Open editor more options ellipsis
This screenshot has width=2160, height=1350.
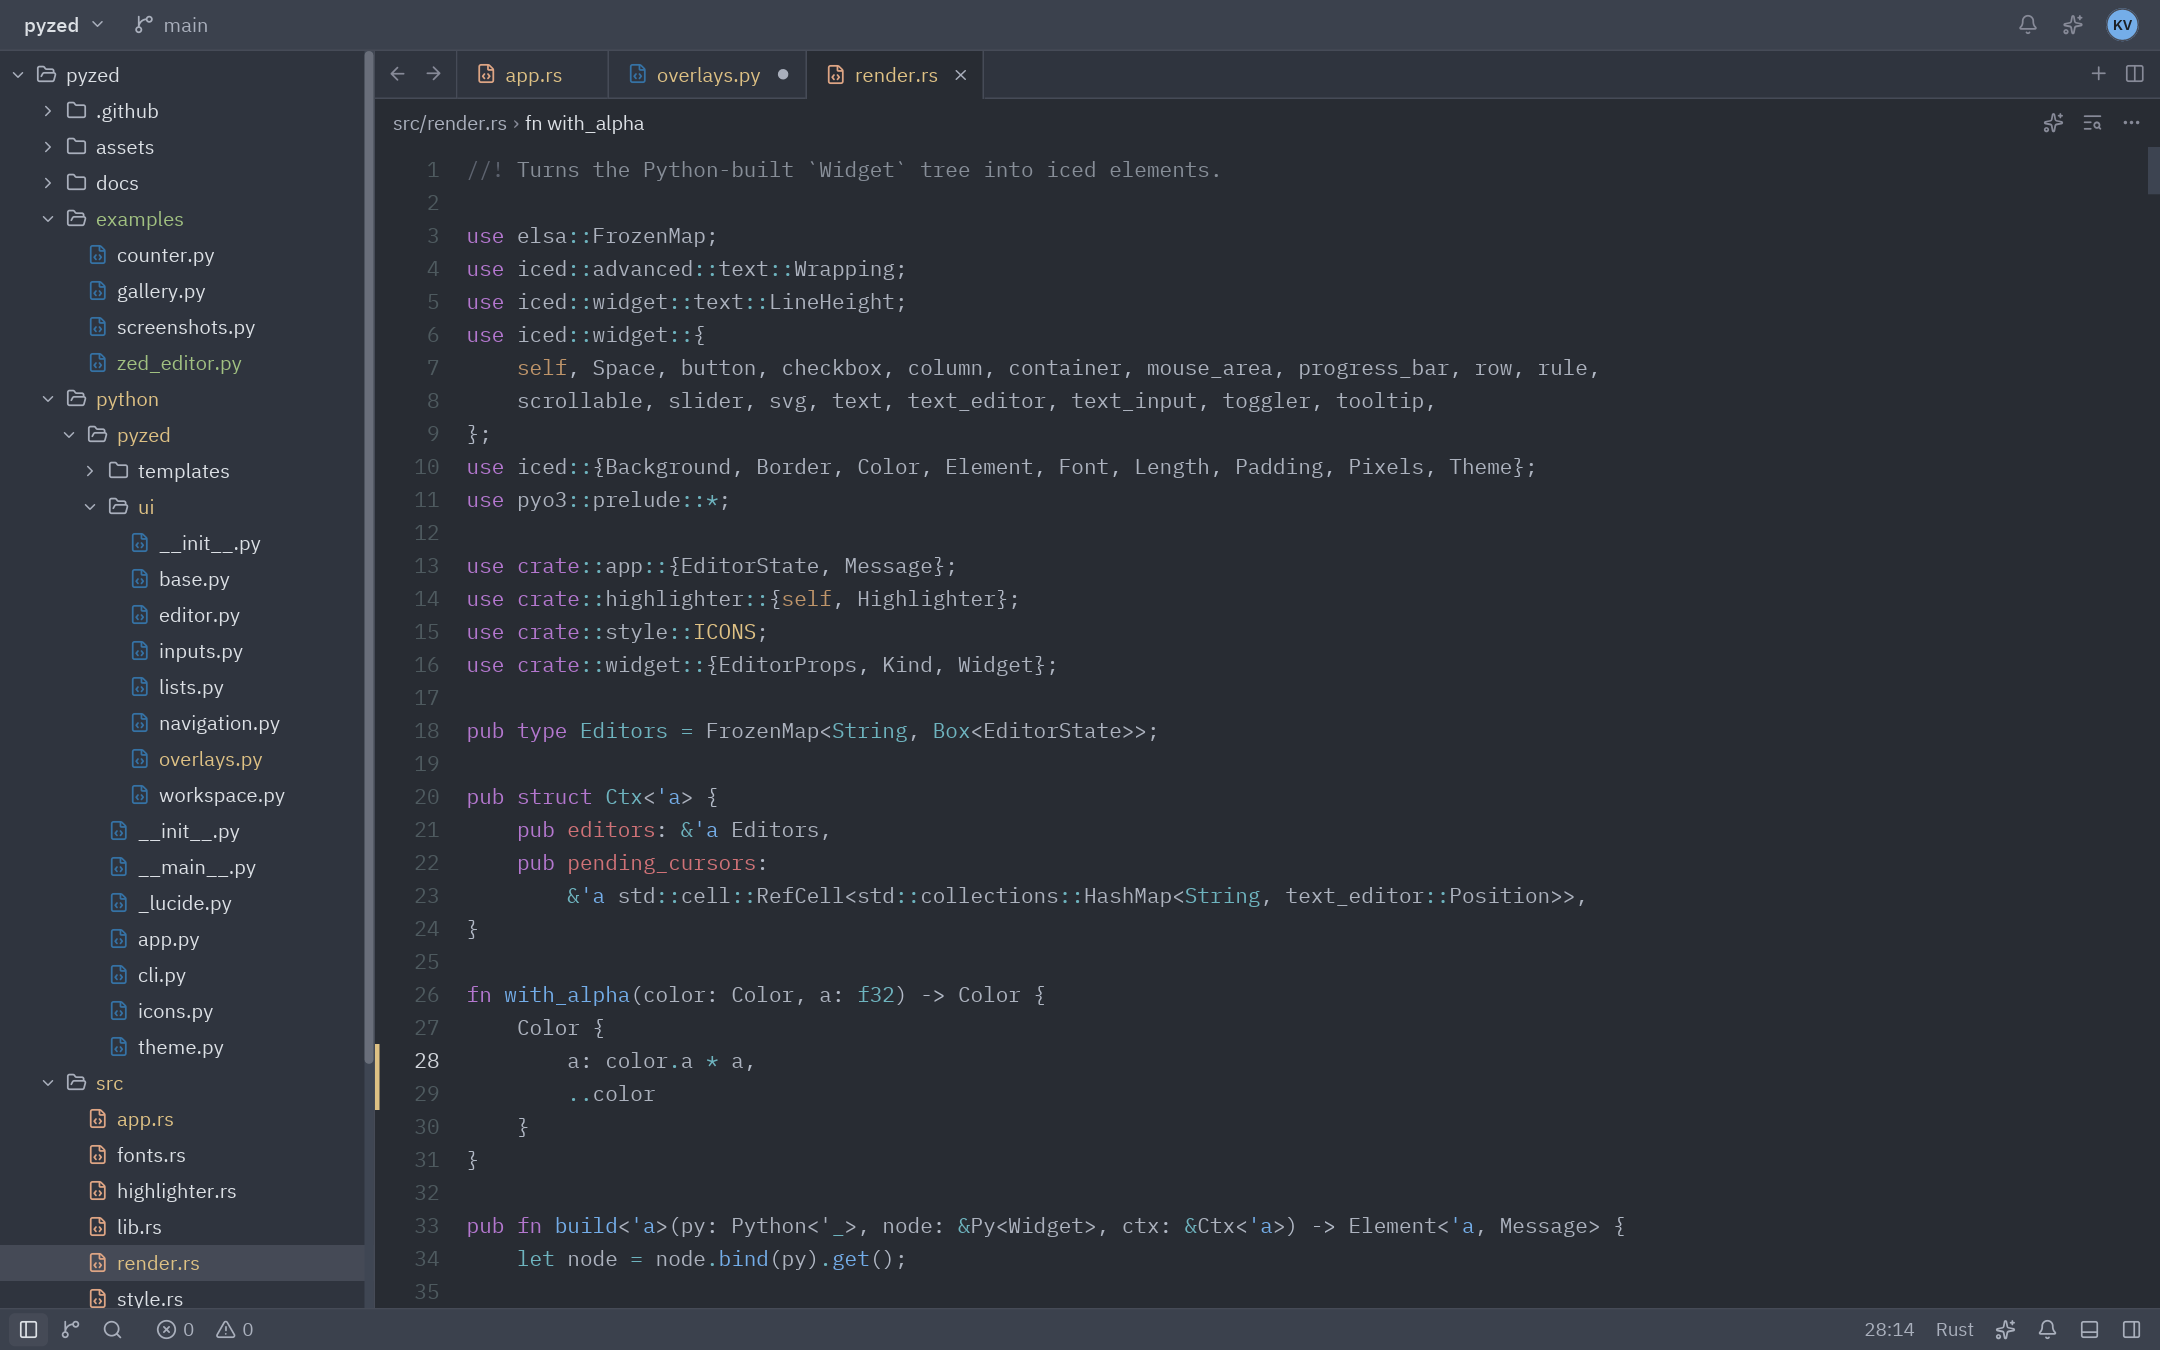[2131, 123]
